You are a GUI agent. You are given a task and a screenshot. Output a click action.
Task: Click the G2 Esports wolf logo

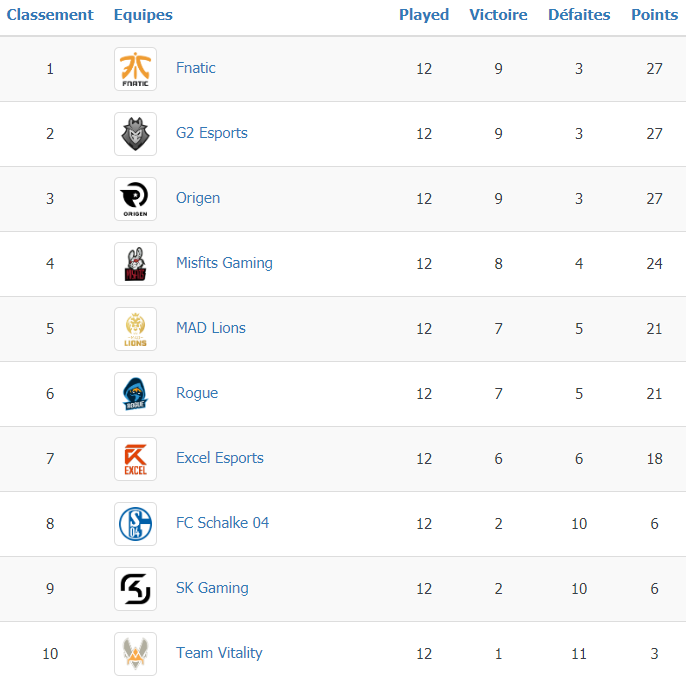(135, 134)
